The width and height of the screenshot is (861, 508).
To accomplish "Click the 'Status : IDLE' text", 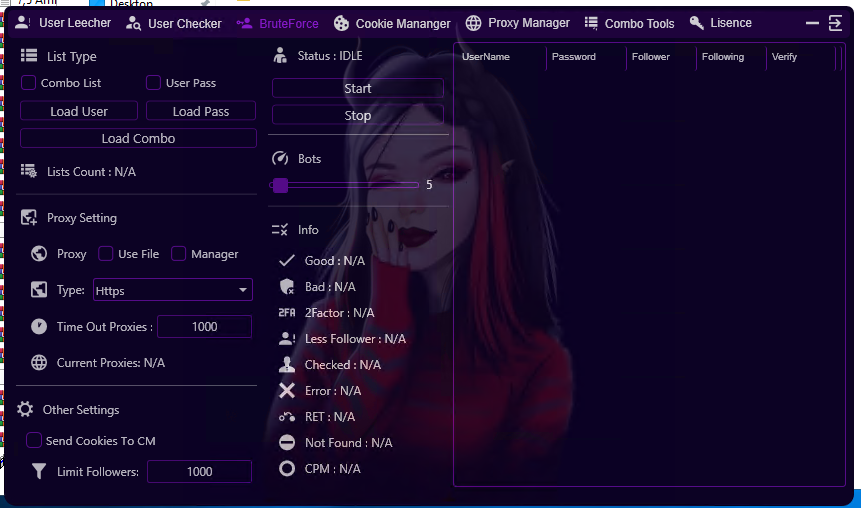I will point(330,55).
